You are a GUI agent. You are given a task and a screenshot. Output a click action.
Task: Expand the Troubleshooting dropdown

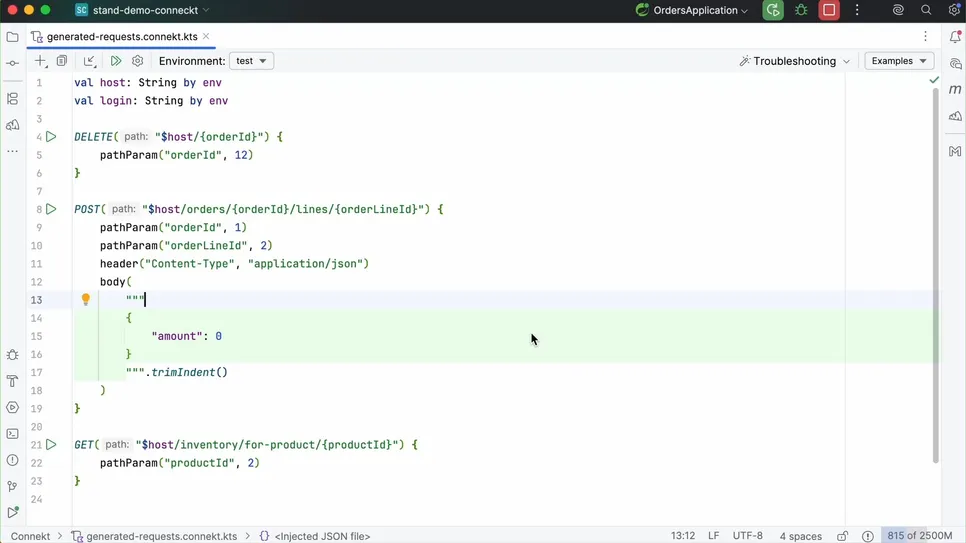[x=794, y=61]
